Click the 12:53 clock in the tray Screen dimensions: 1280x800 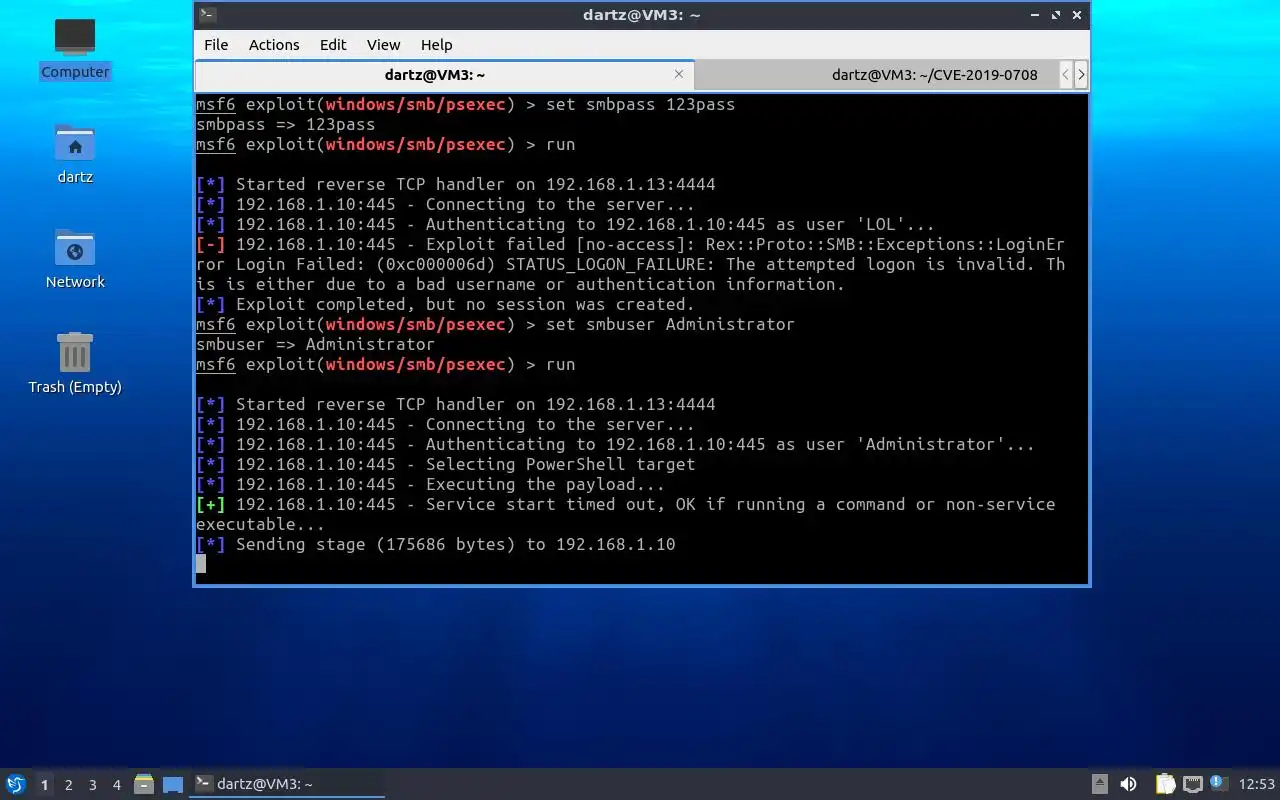pyautogui.click(x=1257, y=784)
